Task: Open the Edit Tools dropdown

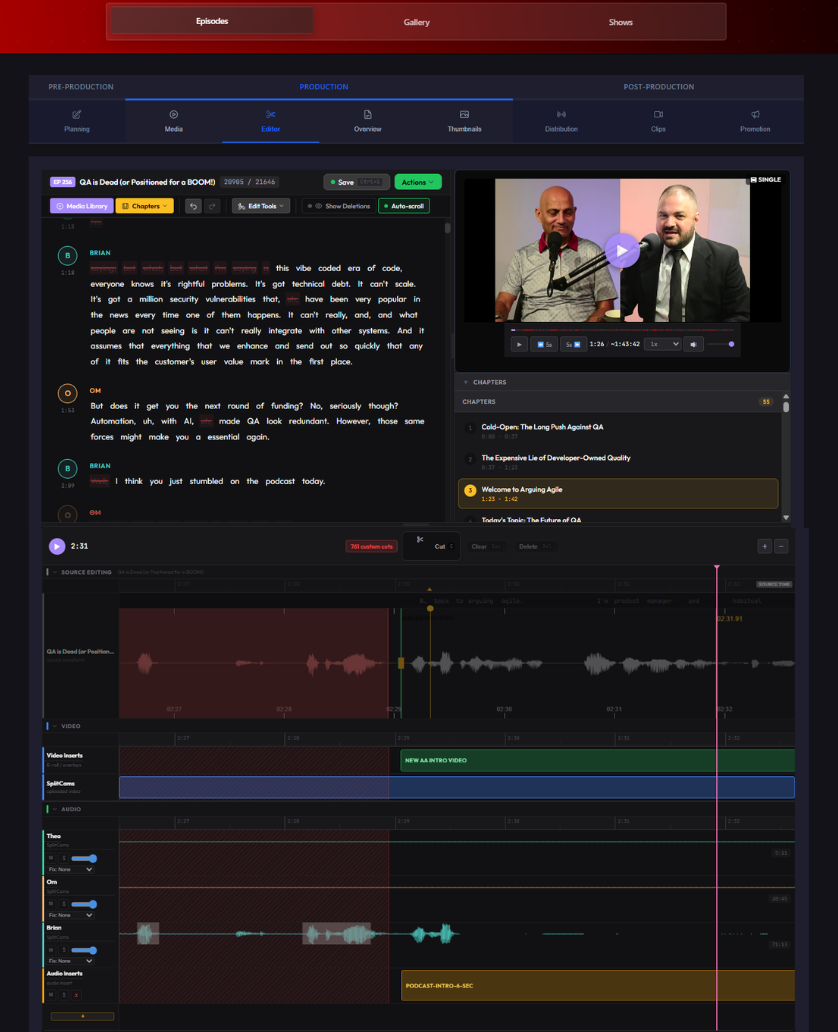Action: (261, 206)
